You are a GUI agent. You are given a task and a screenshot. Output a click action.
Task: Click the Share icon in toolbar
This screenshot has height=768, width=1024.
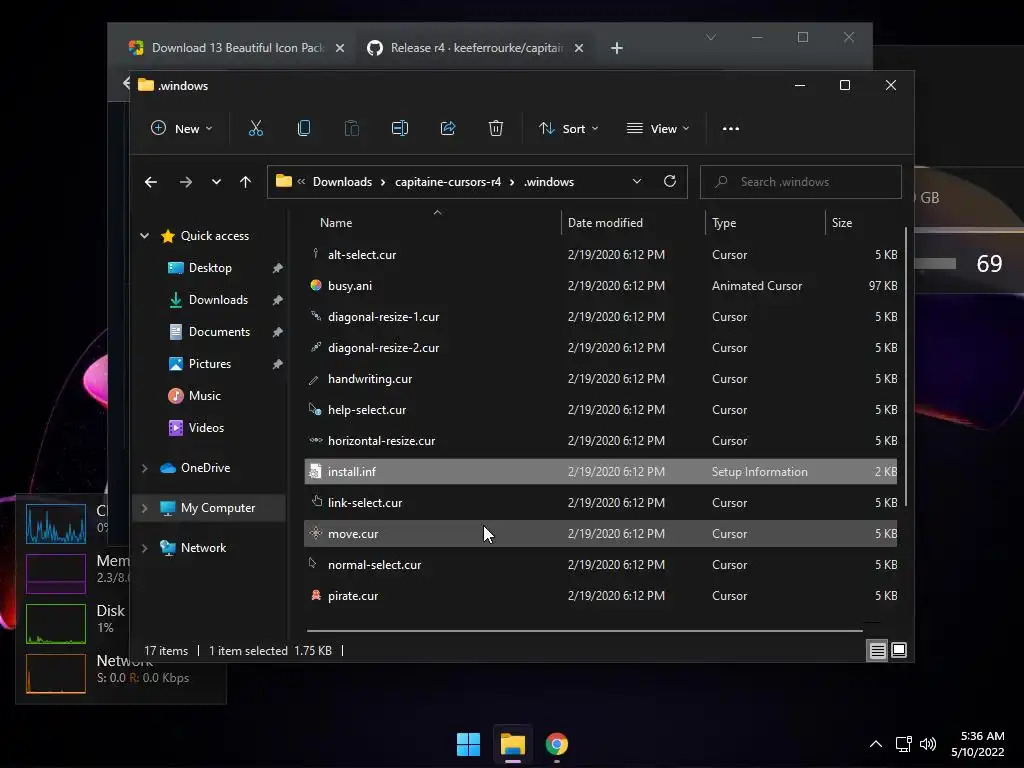pos(448,129)
